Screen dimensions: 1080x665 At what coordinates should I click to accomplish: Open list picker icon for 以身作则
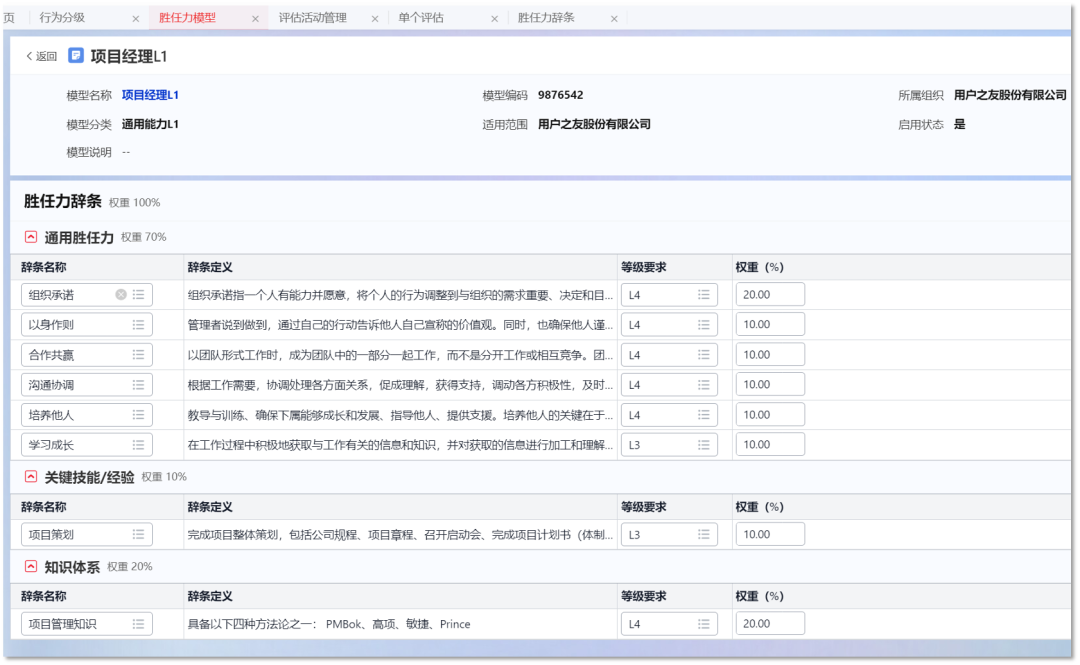click(139, 325)
